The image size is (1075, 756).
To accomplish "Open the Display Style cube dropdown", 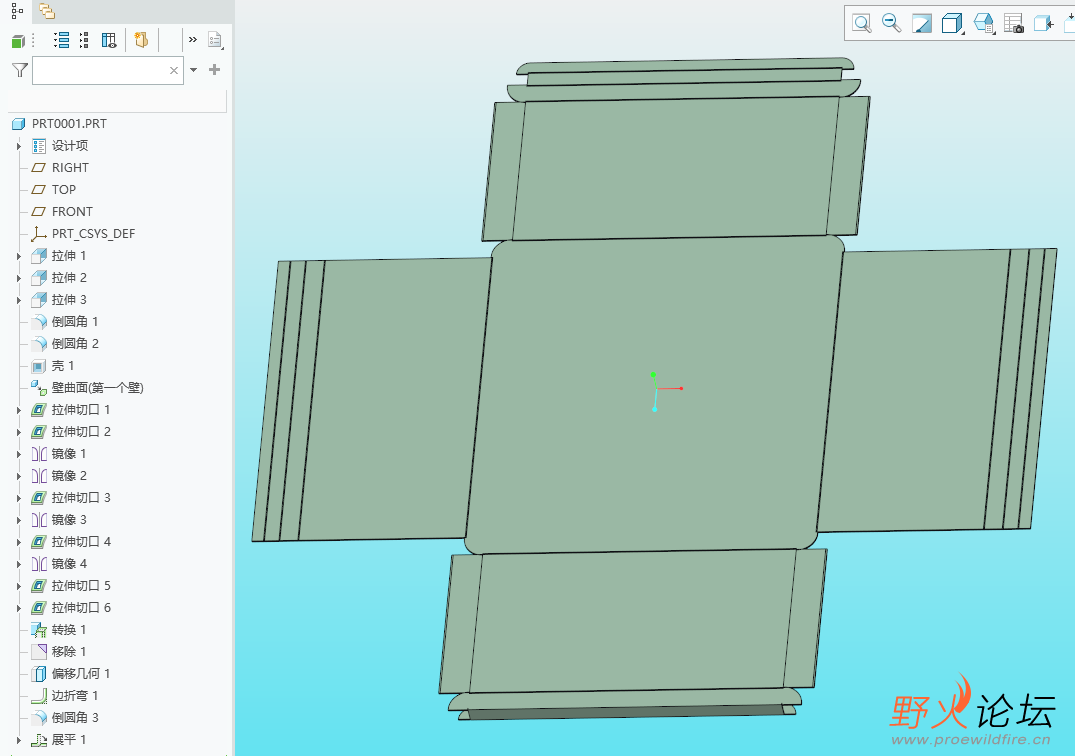I will point(952,23).
